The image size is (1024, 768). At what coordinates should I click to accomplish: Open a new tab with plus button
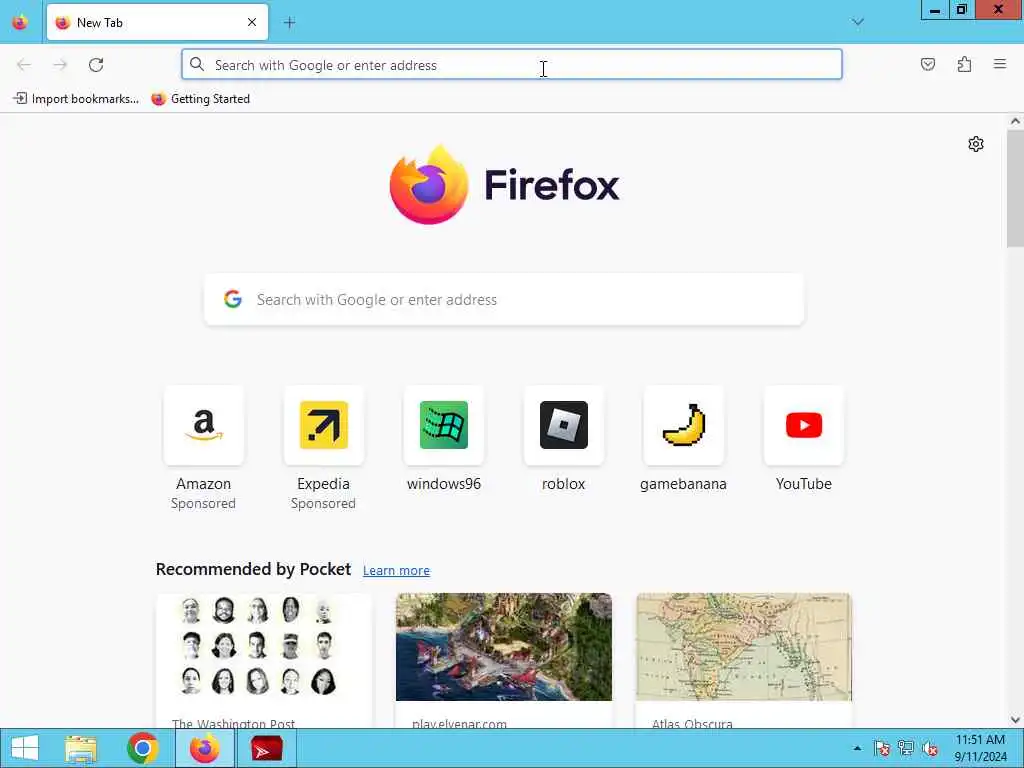tap(289, 22)
